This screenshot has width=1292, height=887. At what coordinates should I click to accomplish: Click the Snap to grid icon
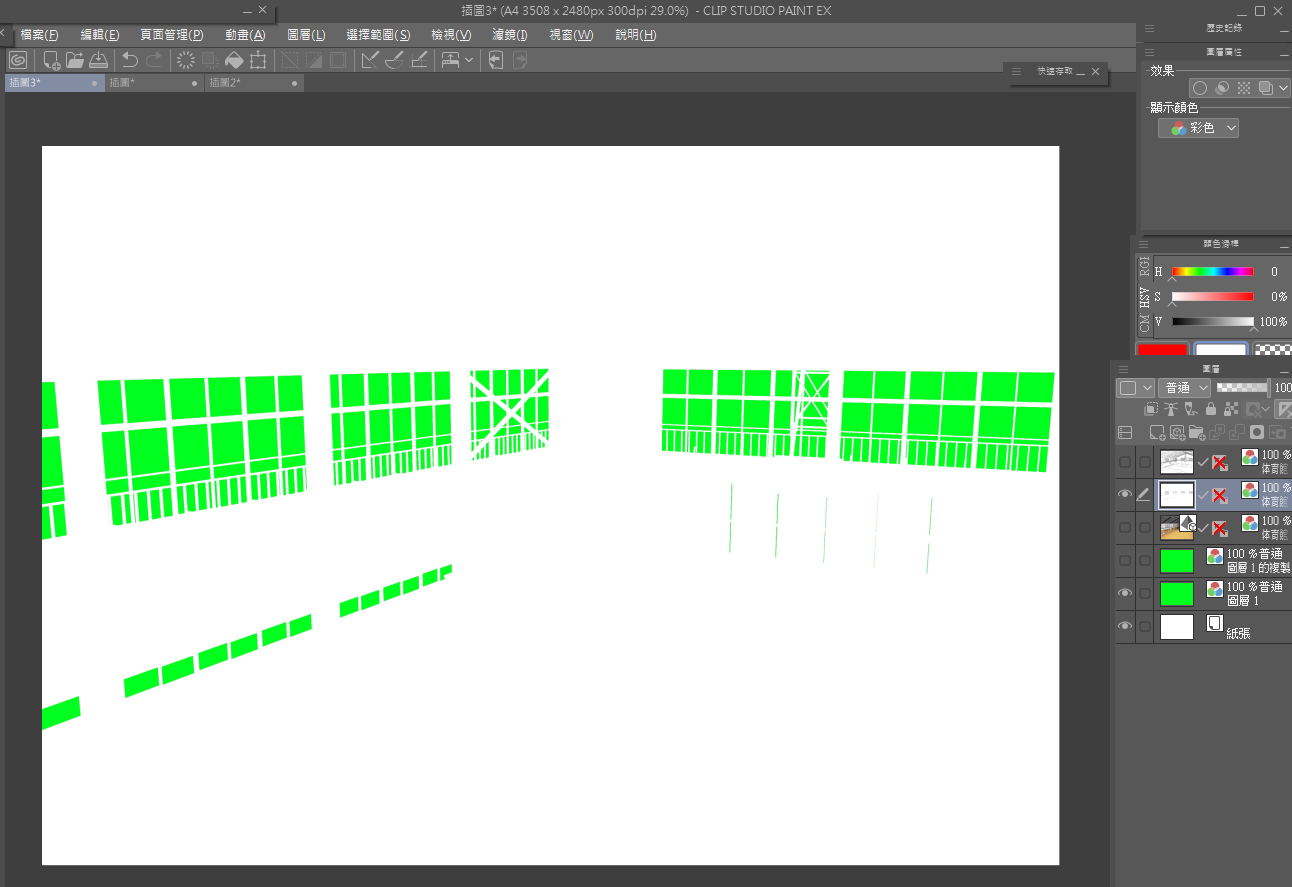[419, 60]
